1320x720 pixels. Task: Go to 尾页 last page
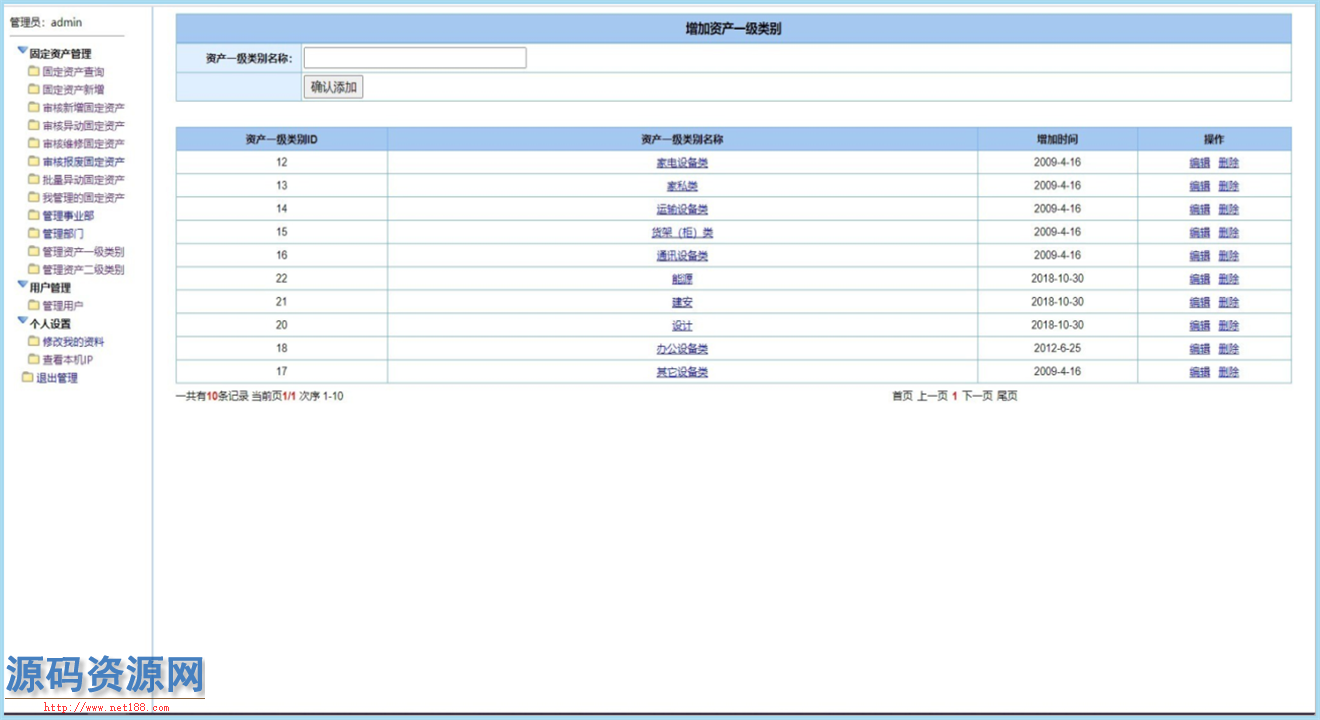1007,396
